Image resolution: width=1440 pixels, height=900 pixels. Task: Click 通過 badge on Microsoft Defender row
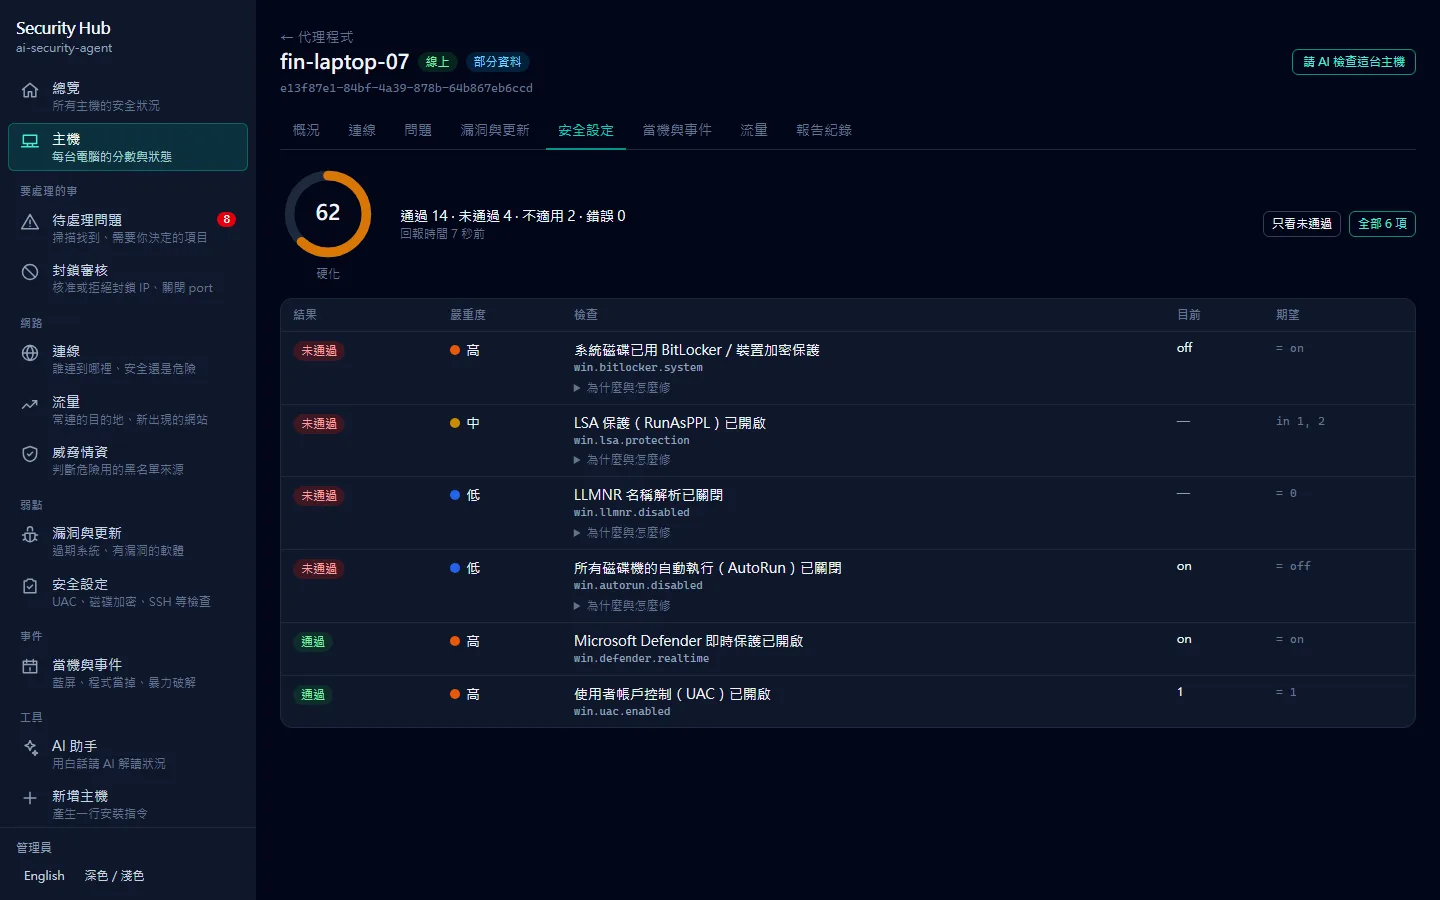313,642
